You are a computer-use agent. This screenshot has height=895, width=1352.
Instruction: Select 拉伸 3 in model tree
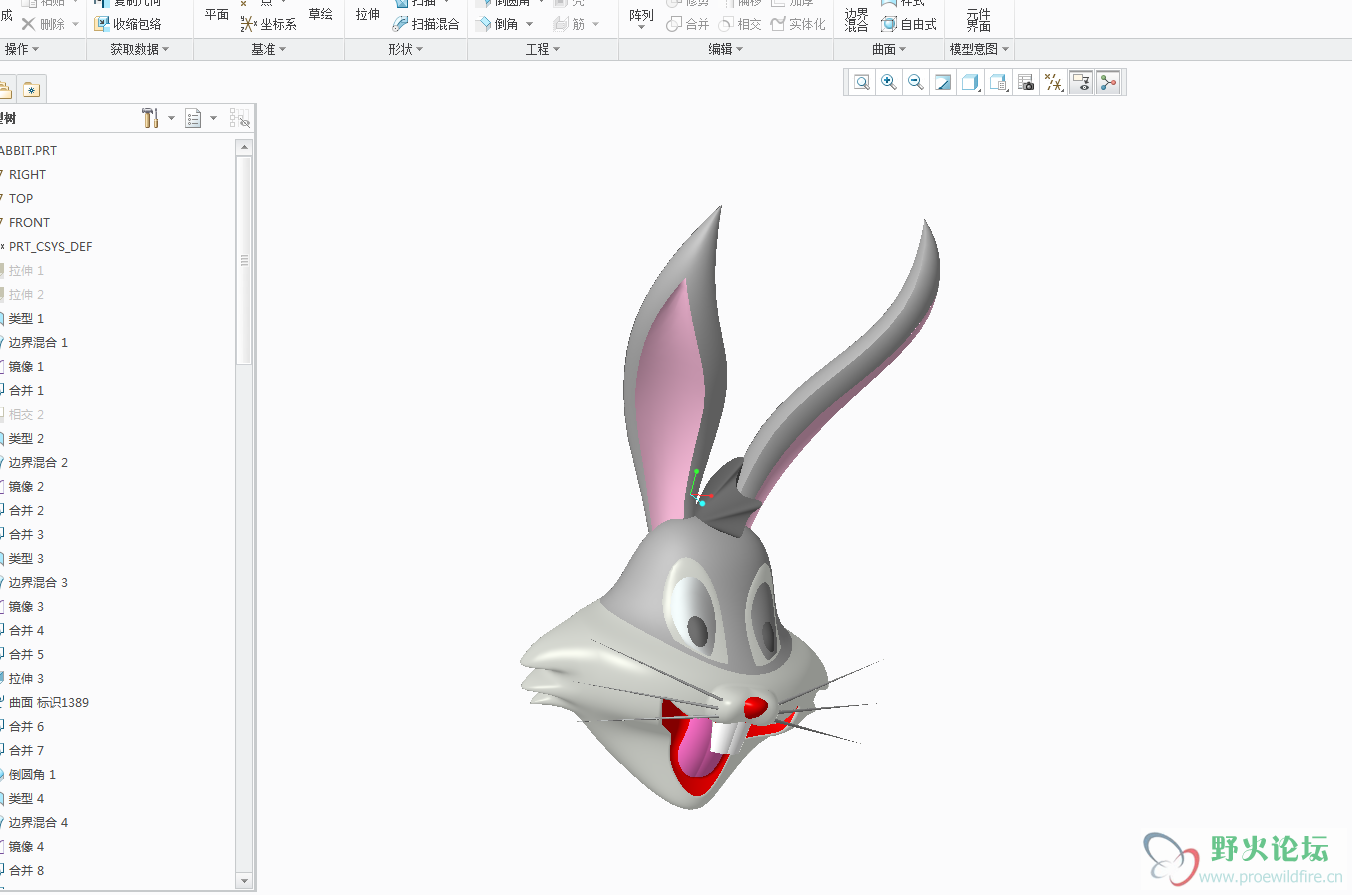[x=26, y=678]
